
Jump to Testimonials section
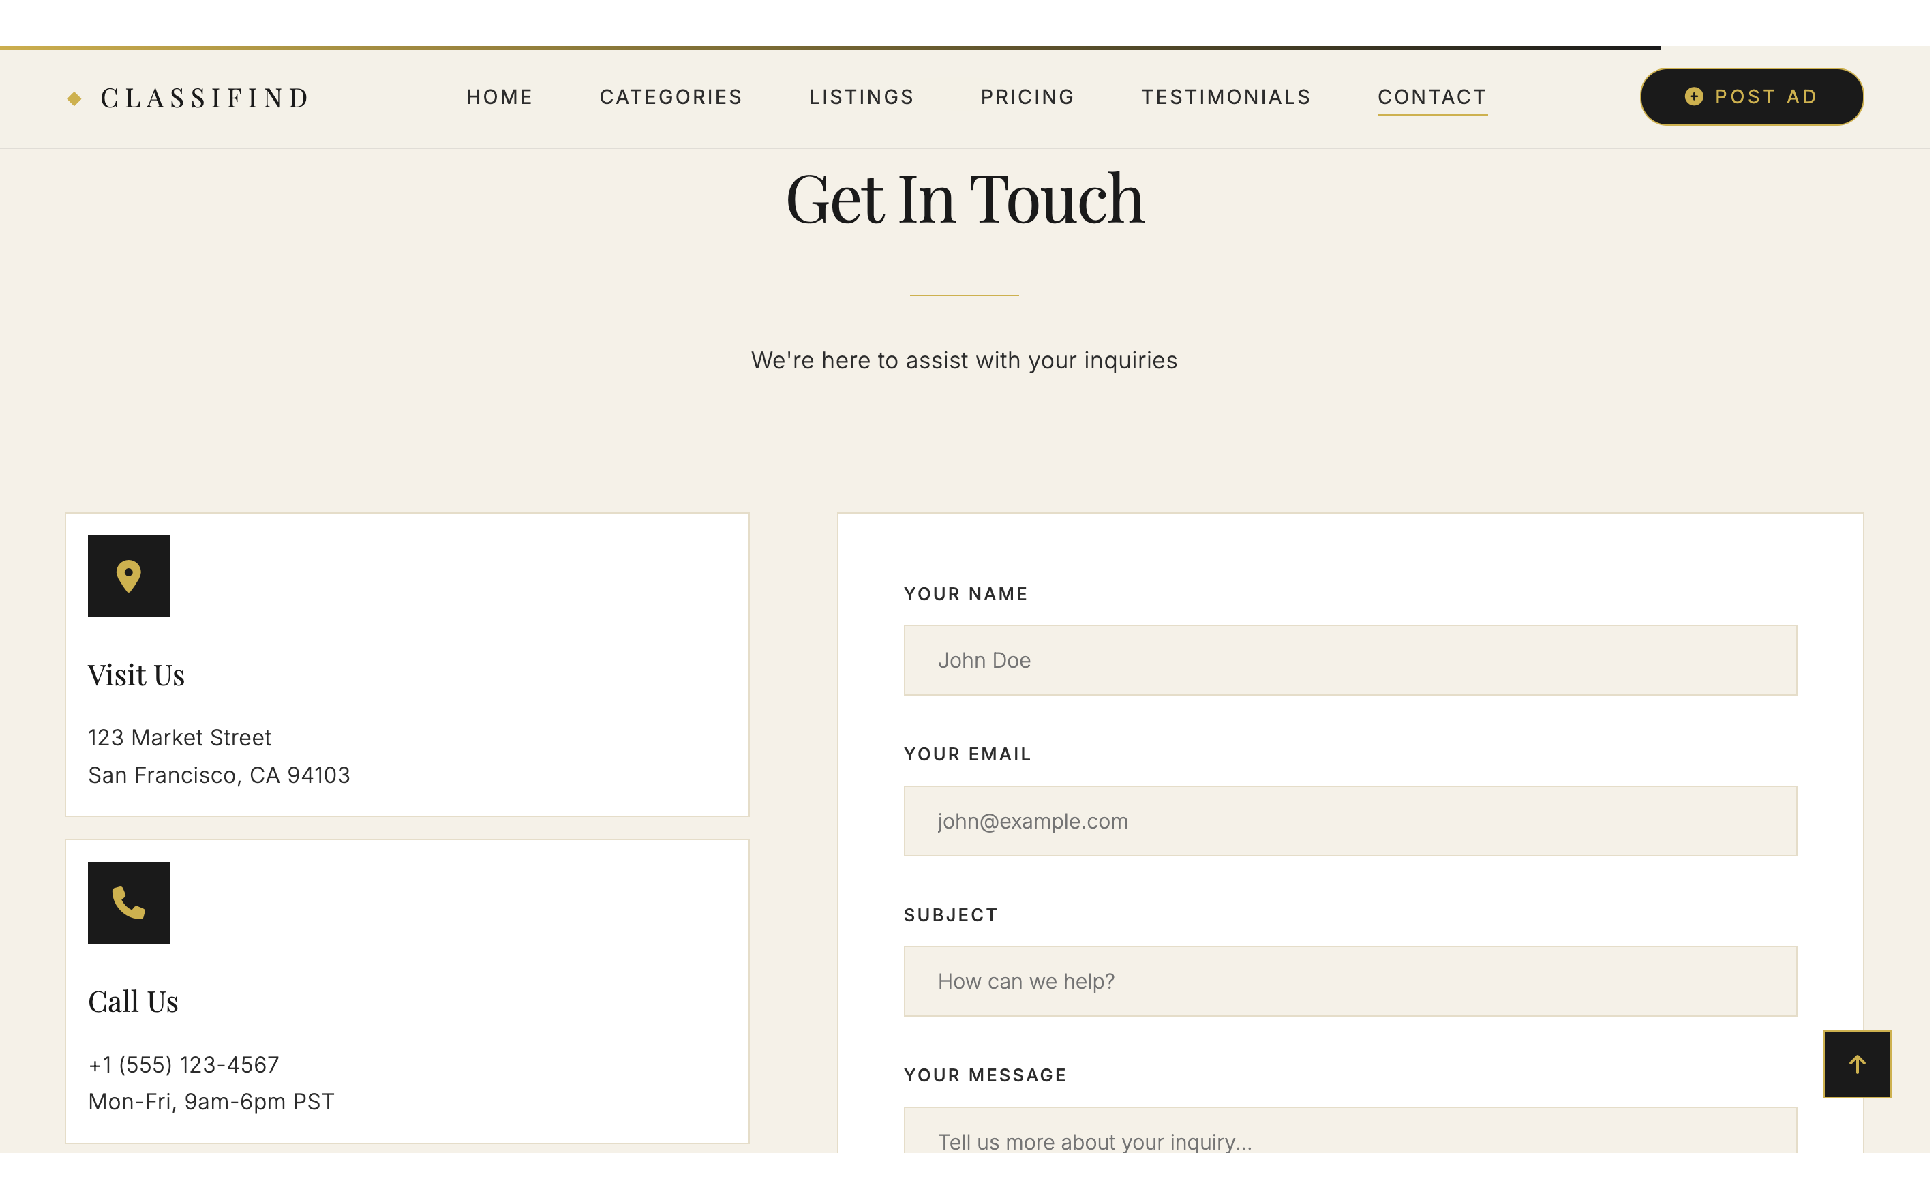click(x=1226, y=97)
